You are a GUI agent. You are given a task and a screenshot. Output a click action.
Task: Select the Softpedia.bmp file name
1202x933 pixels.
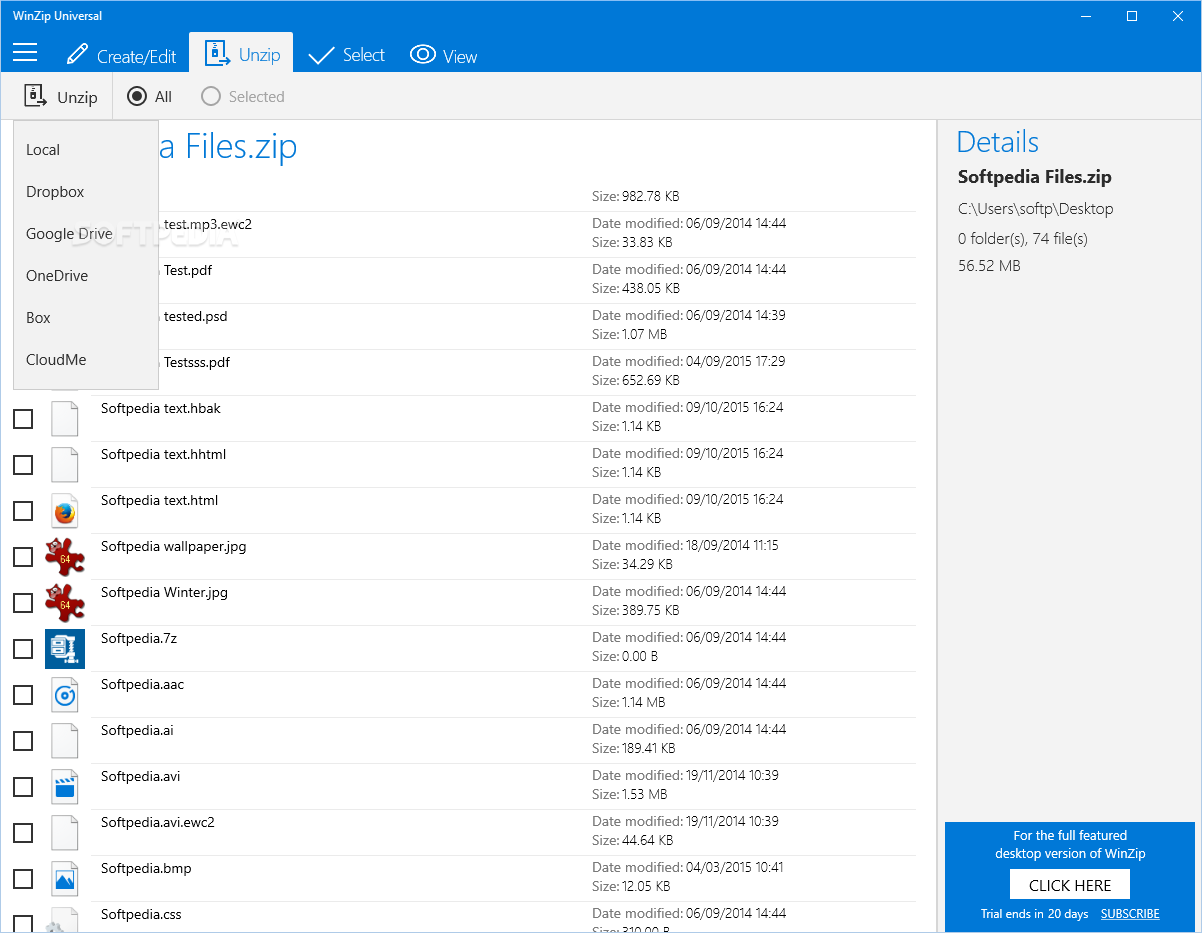tap(146, 868)
